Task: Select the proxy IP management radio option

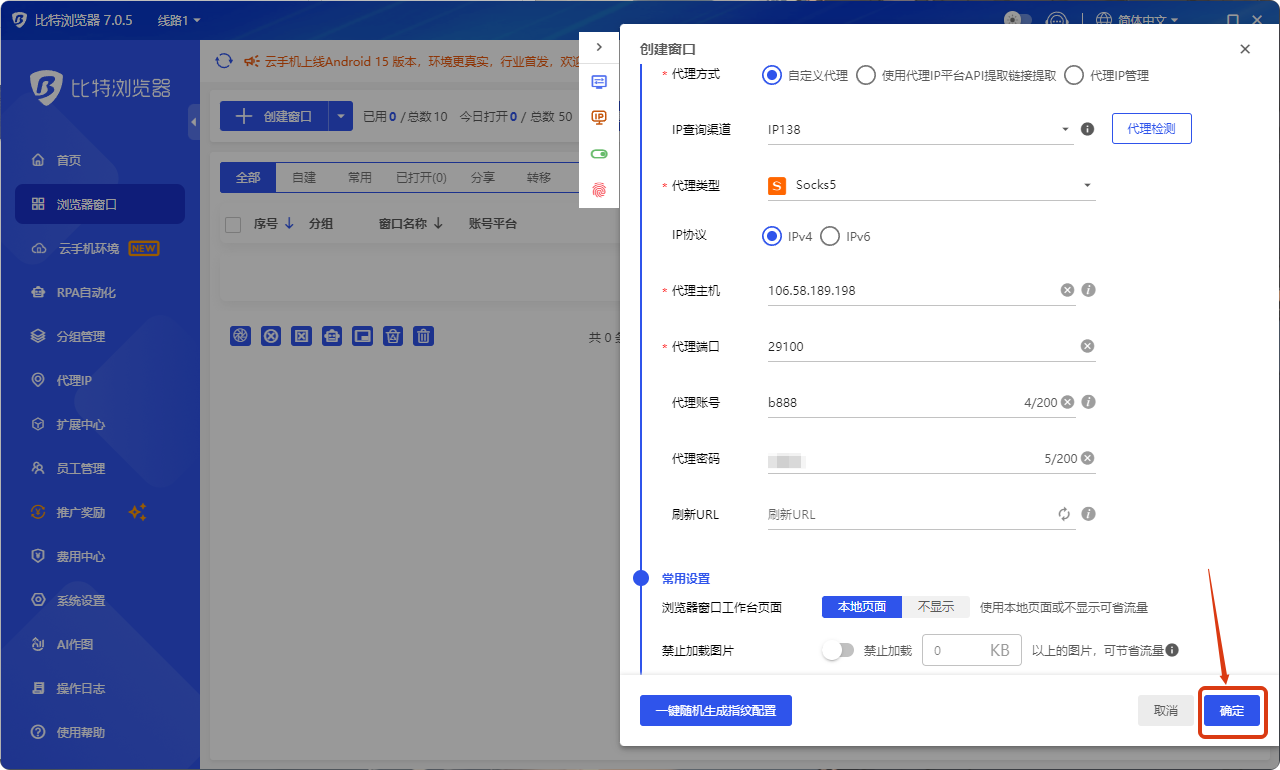Action: (x=1074, y=75)
